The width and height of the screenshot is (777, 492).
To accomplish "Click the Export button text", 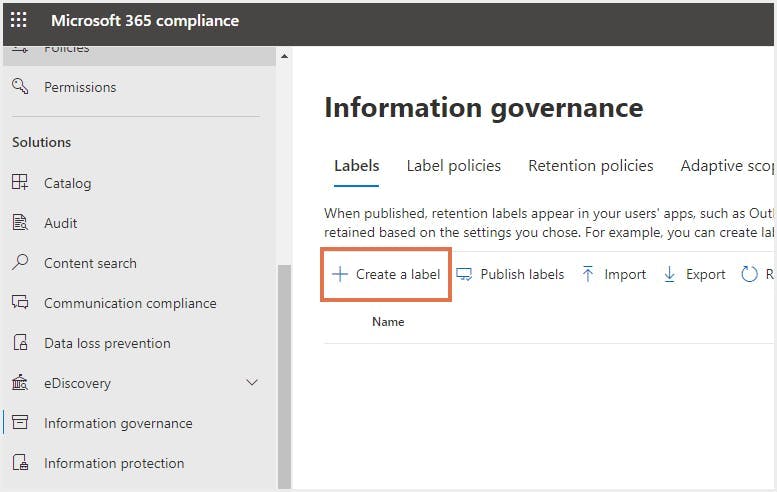I will point(706,274).
